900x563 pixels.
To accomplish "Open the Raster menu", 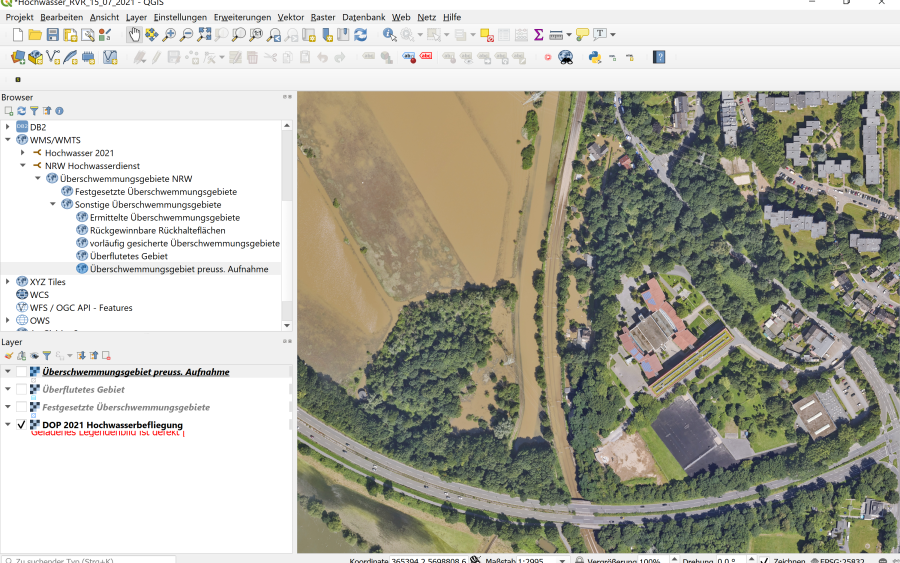I will [x=322, y=17].
